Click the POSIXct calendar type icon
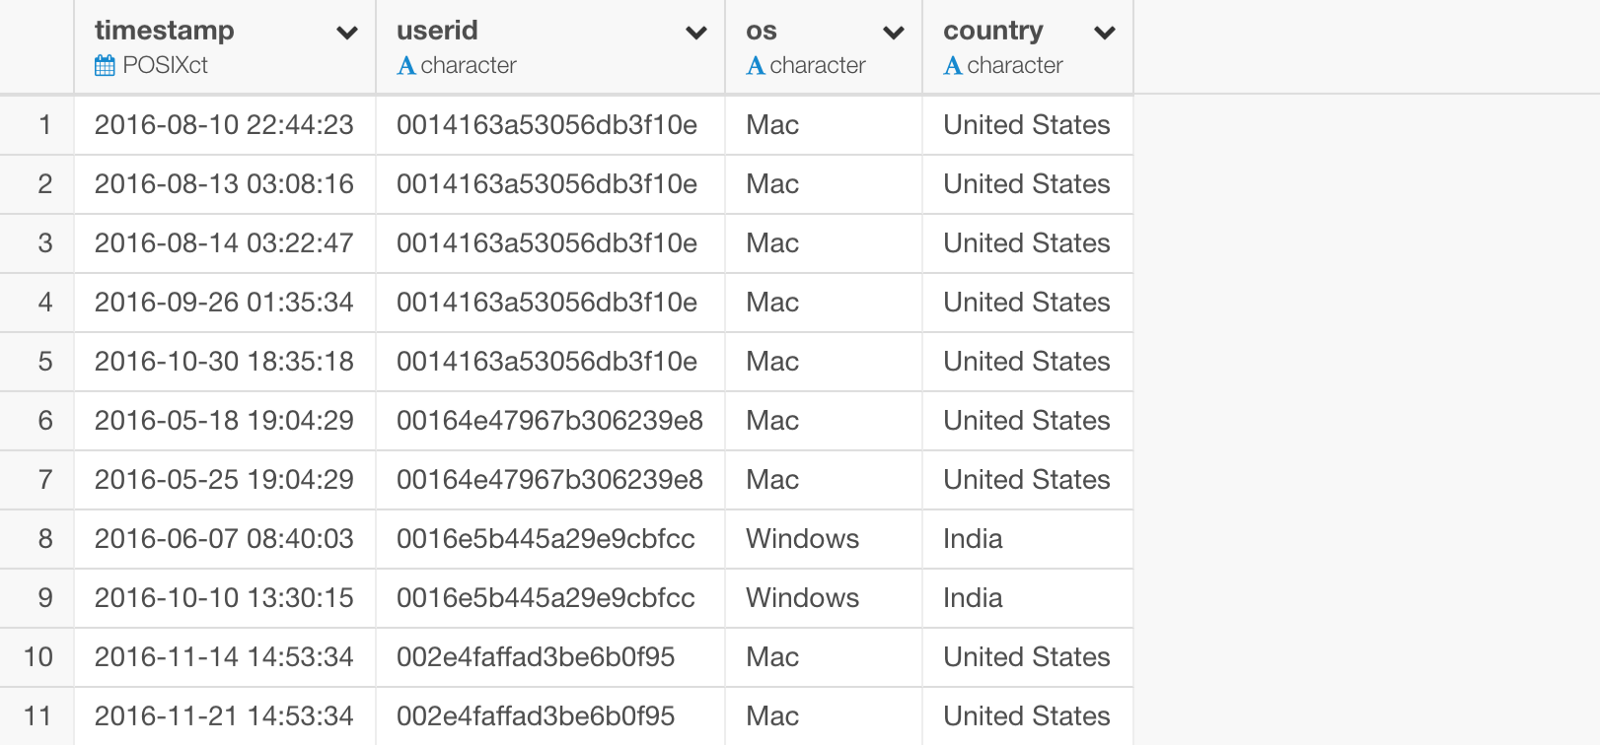This screenshot has width=1600, height=745. point(105,66)
